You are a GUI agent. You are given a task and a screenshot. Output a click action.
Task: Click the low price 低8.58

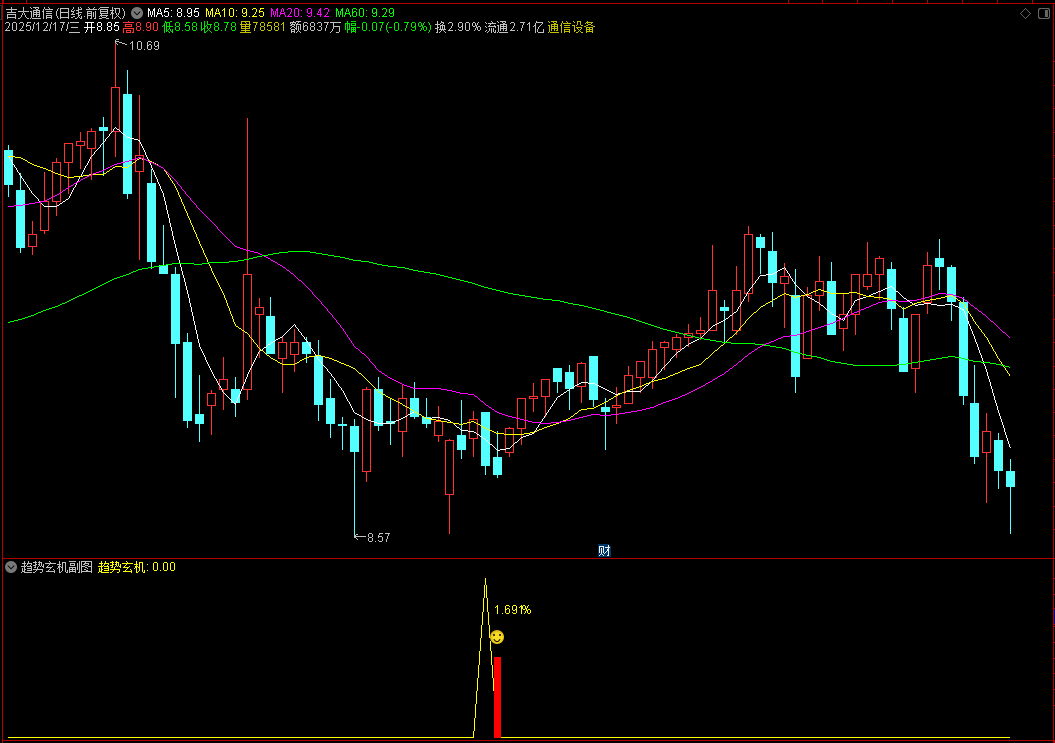[x=180, y=28]
